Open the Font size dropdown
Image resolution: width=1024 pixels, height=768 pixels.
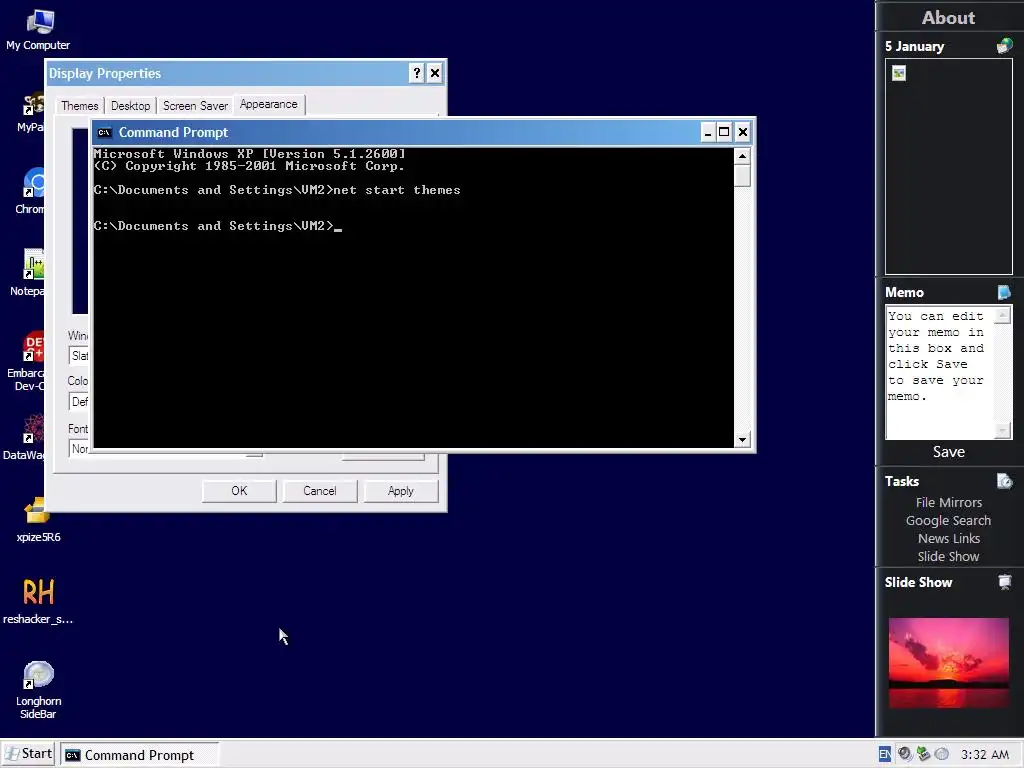point(79,449)
